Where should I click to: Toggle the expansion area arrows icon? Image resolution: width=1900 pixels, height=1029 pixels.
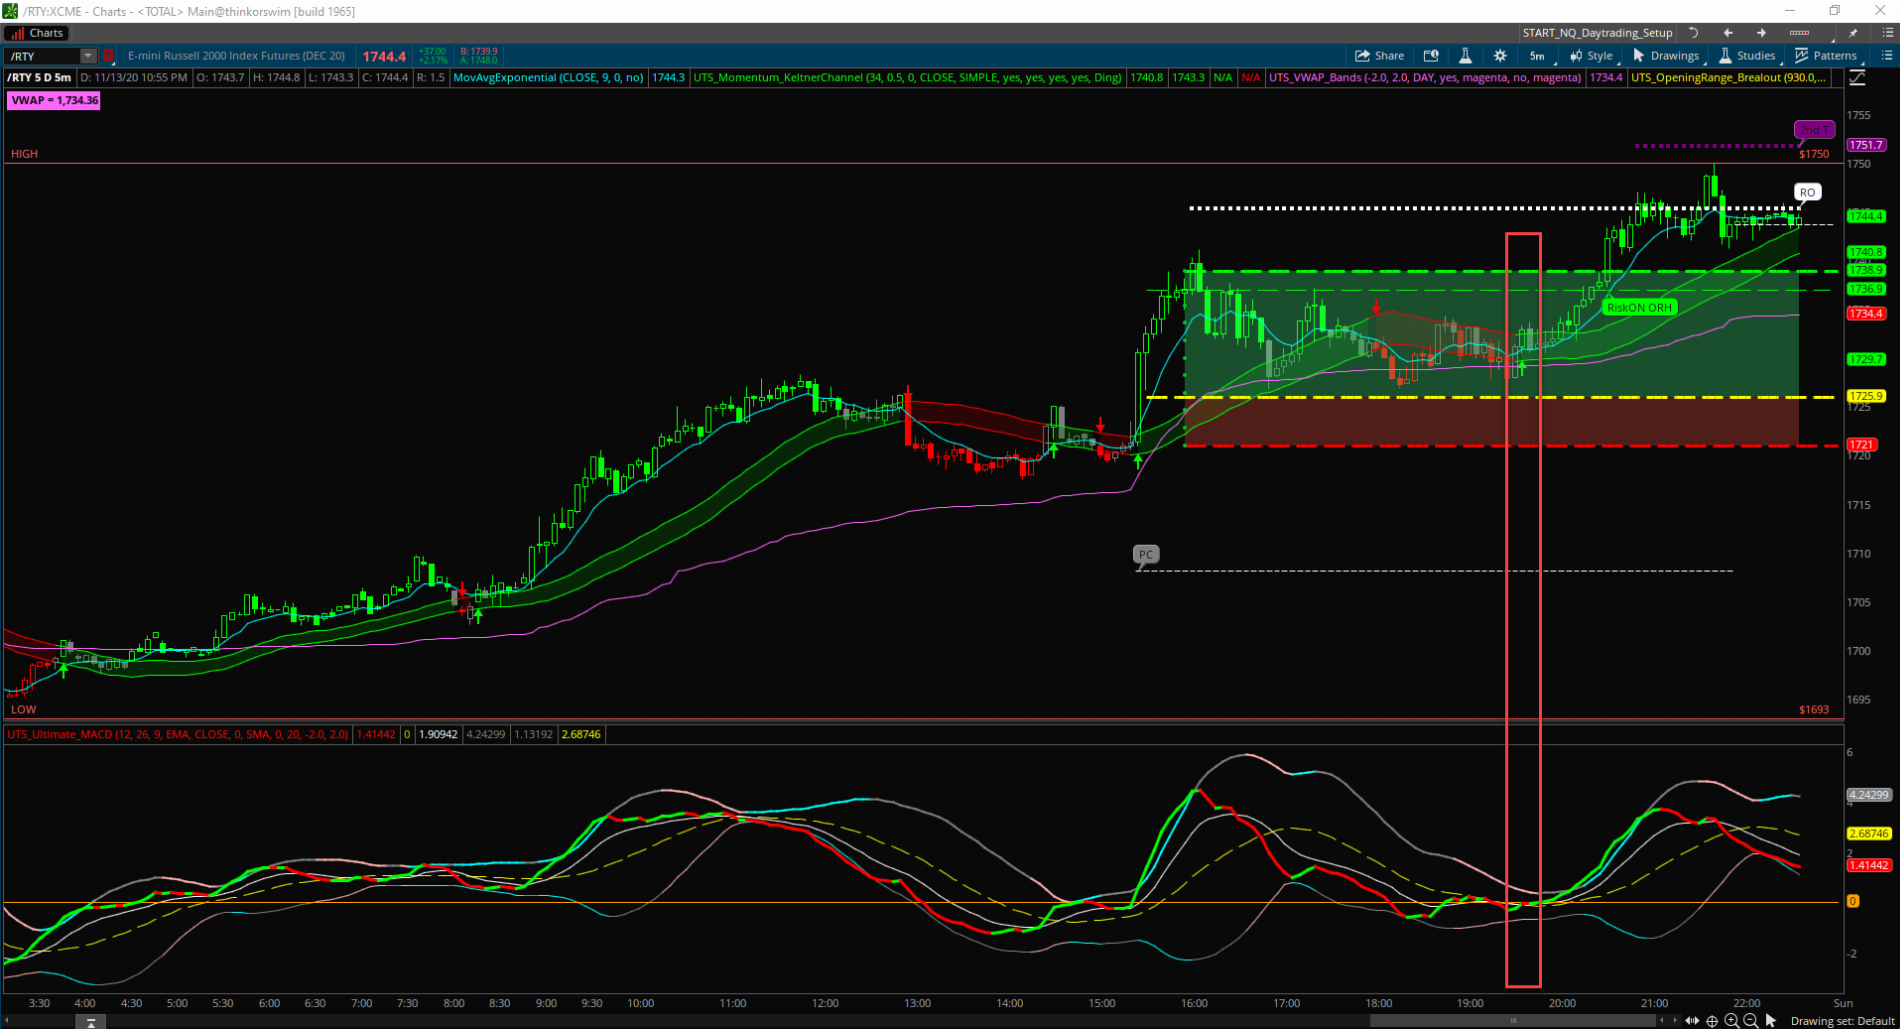point(1692,1021)
